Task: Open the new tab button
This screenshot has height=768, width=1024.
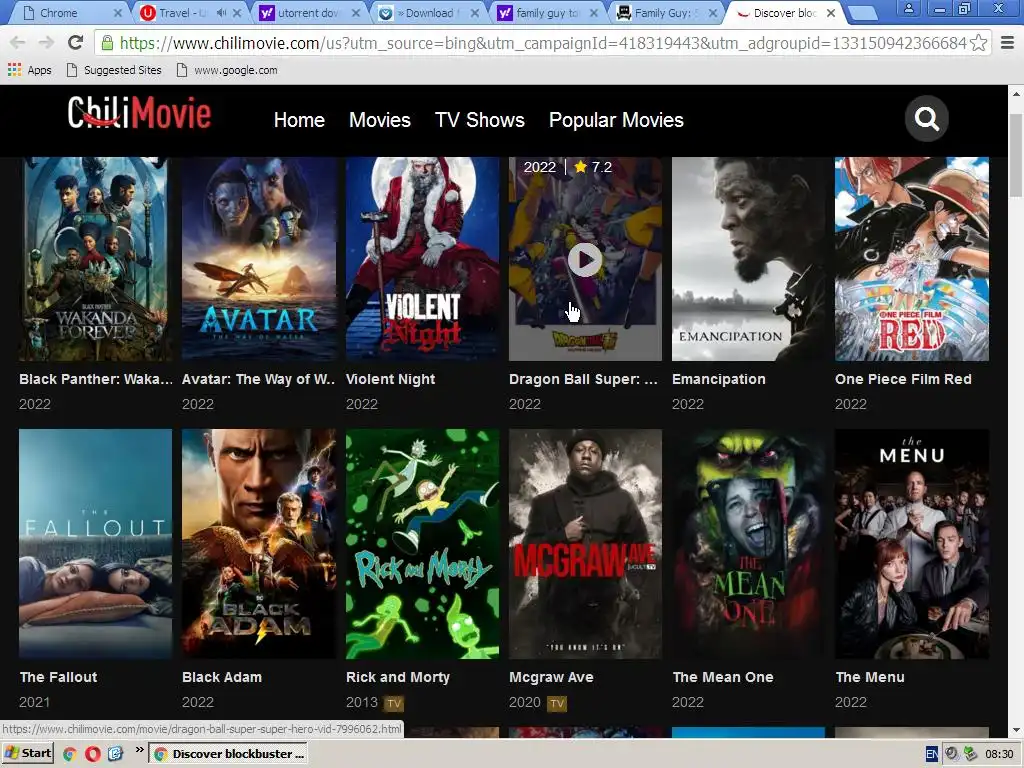Action: pos(863,13)
